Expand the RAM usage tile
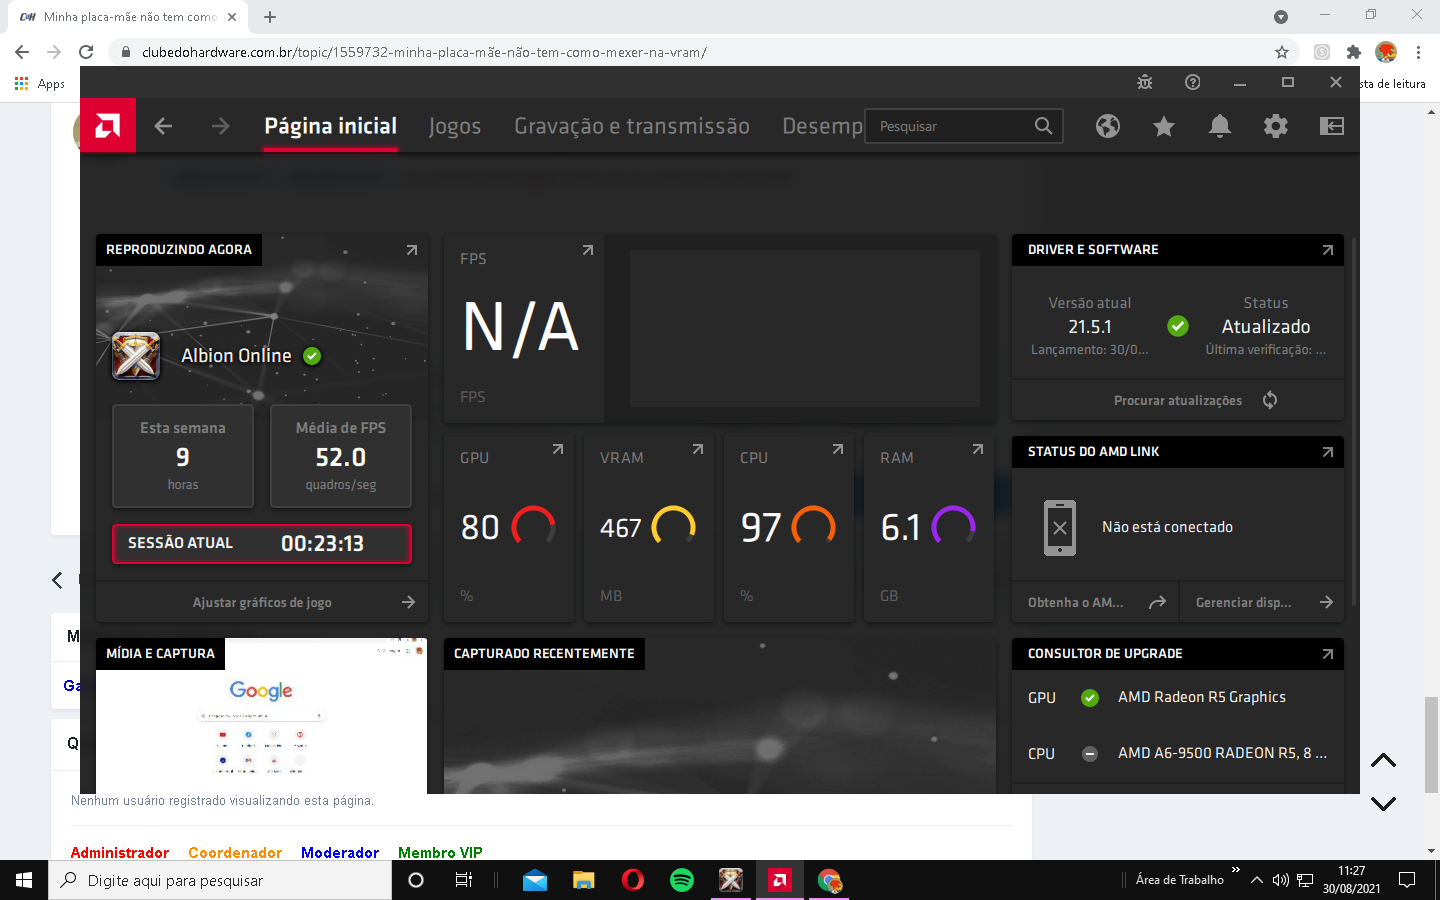Image resolution: width=1440 pixels, height=900 pixels. click(978, 450)
